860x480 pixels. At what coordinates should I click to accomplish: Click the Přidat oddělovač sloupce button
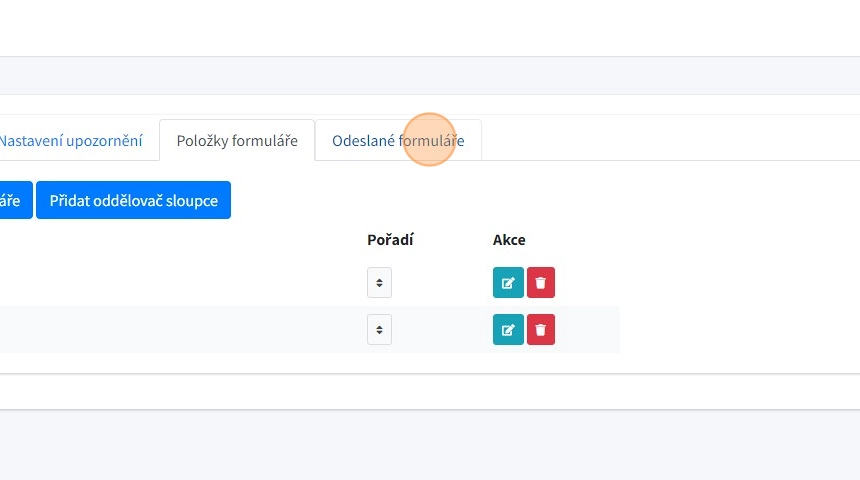pos(133,200)
